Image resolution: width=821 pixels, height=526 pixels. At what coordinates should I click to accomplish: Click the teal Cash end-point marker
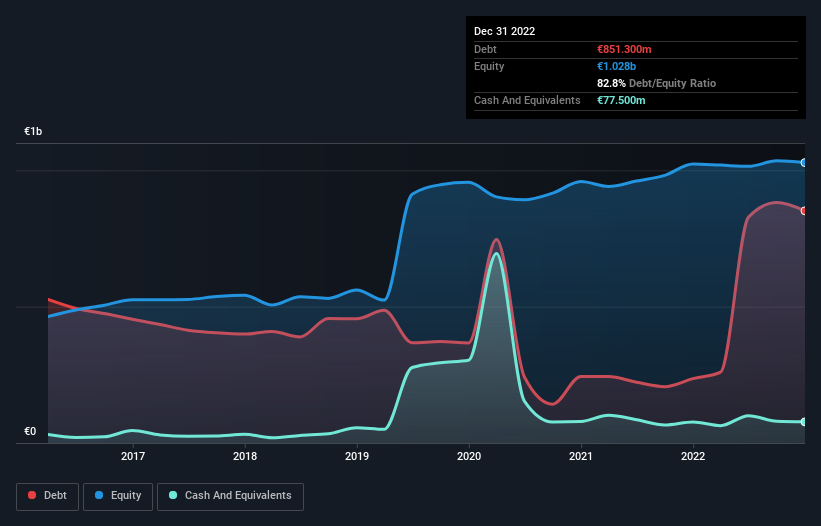pyautogui.click(x=804, y=422)
